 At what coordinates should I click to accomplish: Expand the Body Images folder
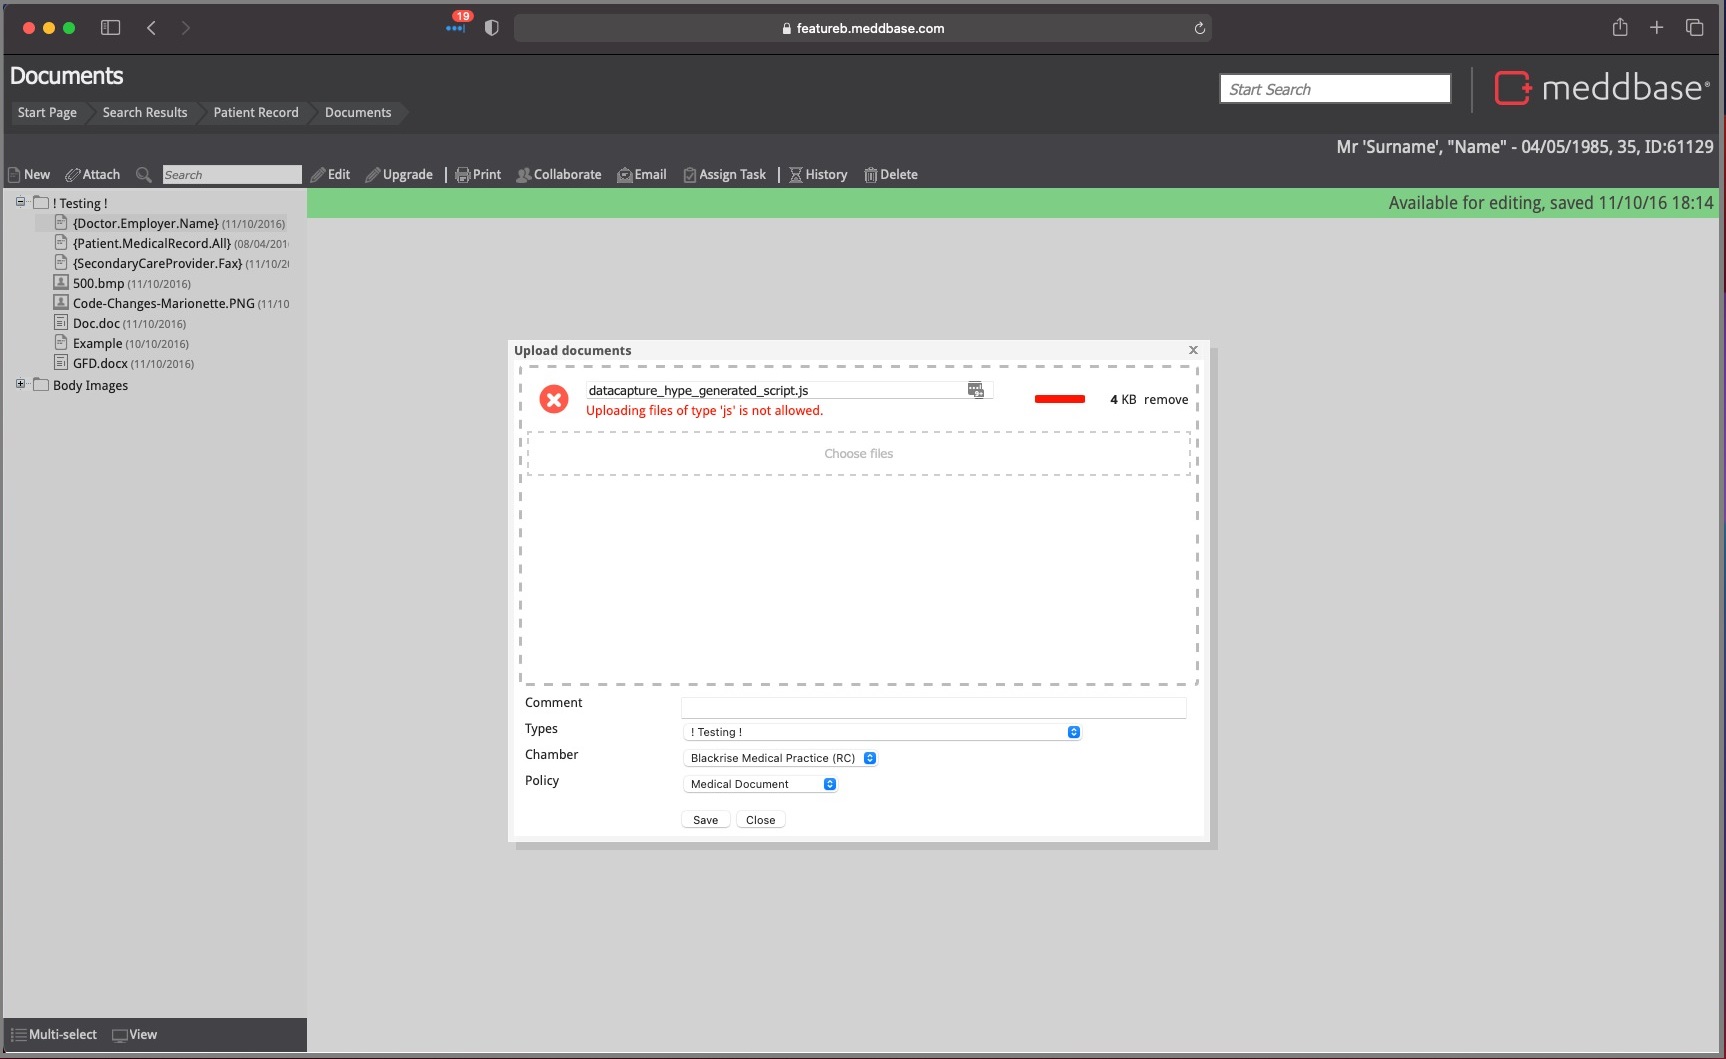coord(20,384)
